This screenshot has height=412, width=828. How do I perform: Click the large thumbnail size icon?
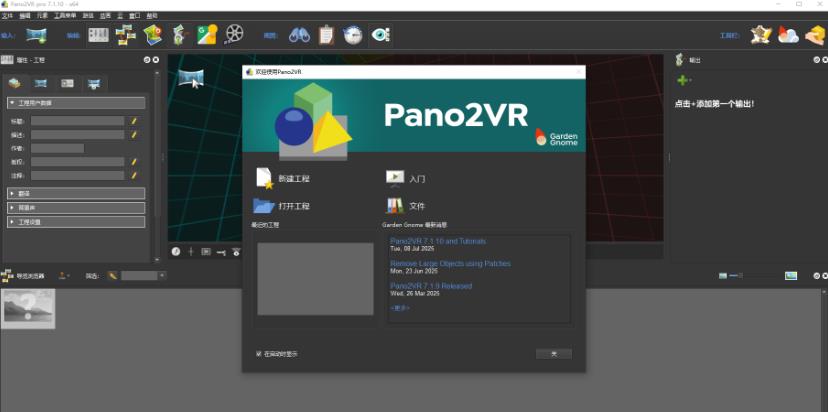click(x=791, y=276)
